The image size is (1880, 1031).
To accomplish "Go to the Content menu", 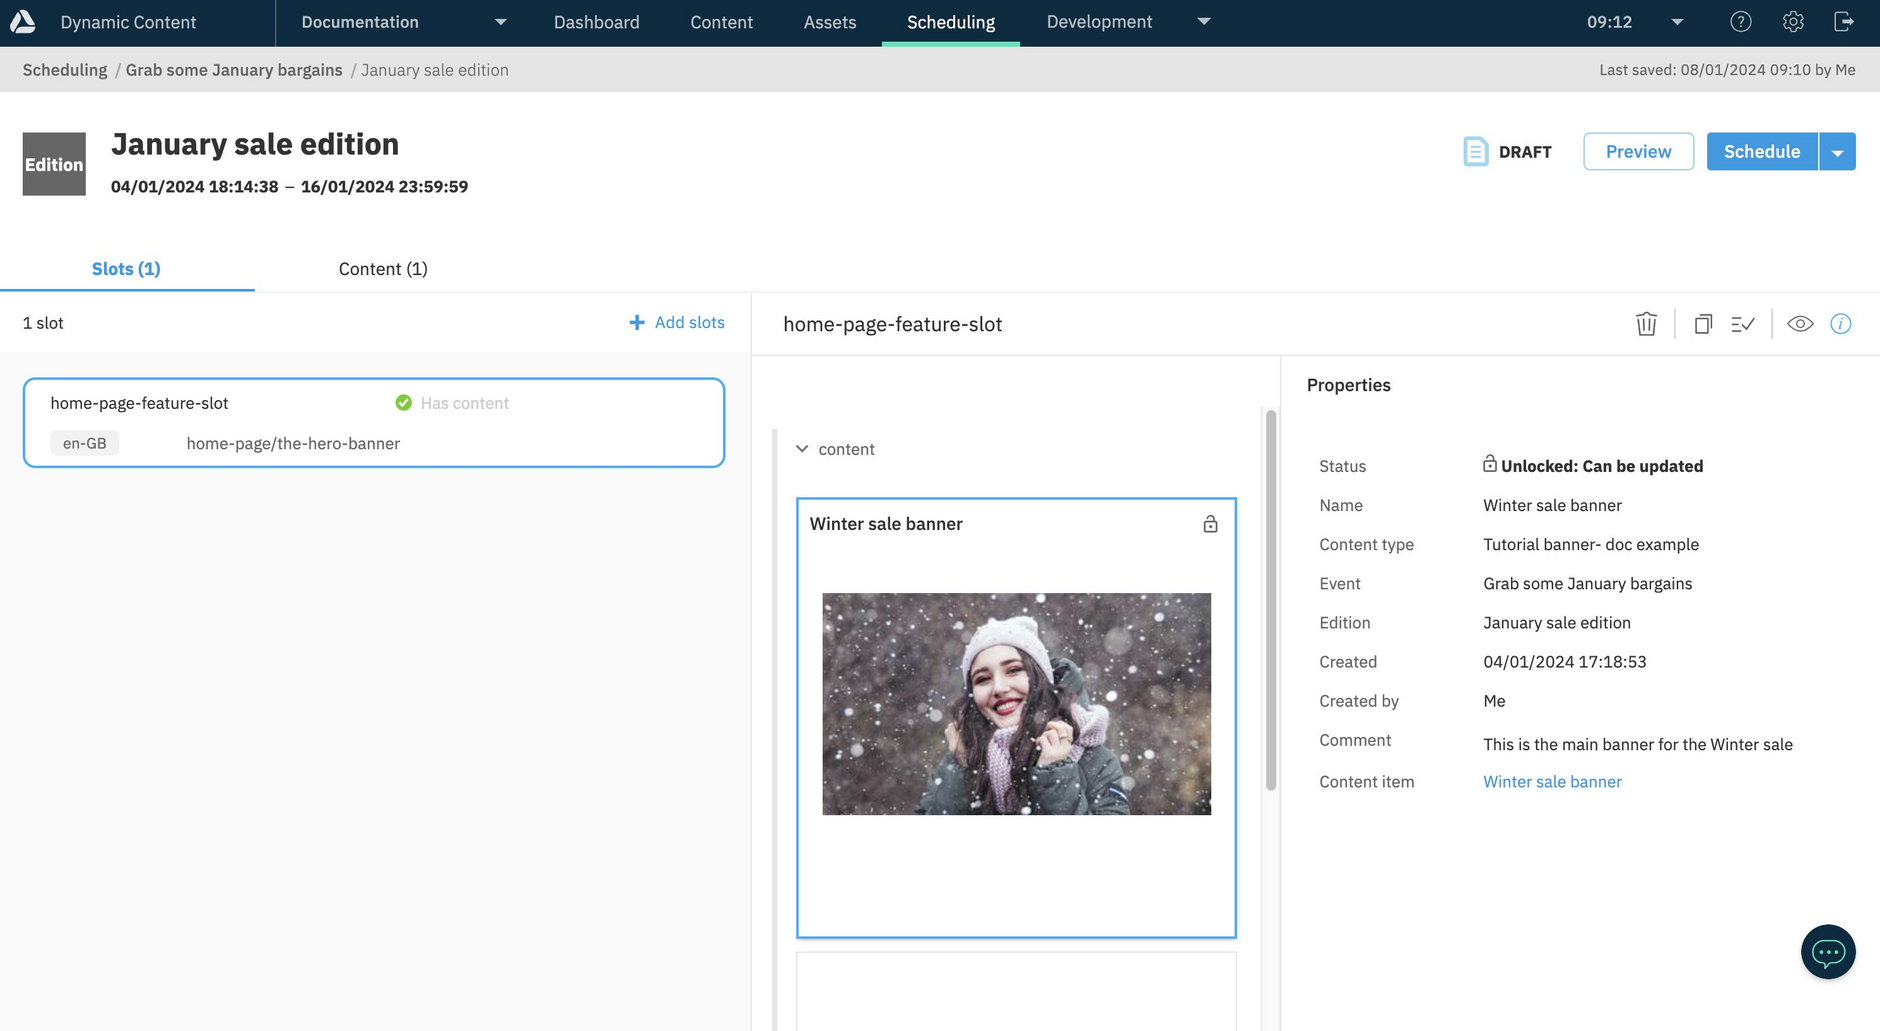I will pos(721,22).
